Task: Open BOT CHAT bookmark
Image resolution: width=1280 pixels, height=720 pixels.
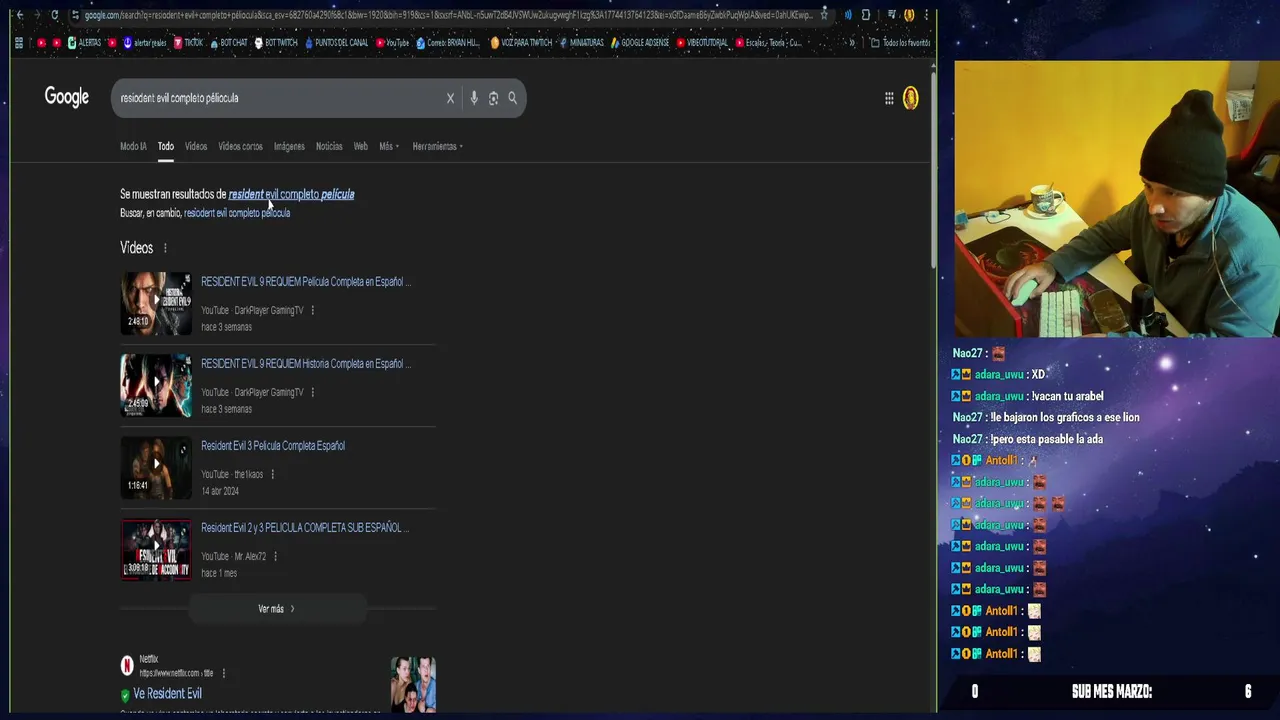Action: pyautogui.click(x=228, y=43)
